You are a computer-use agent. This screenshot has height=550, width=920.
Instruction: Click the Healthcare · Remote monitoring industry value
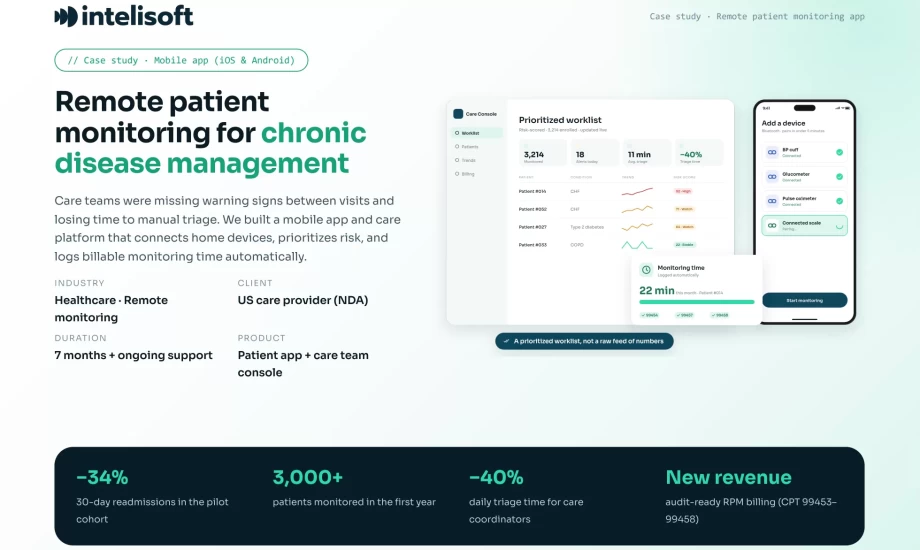point(111,309)
